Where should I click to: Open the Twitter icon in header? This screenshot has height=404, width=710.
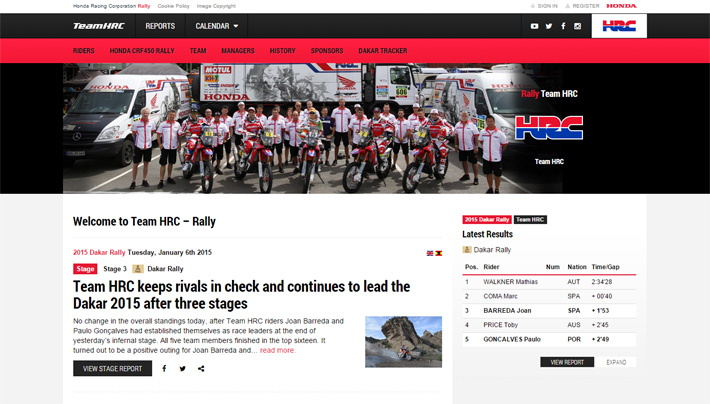[549, 26]
